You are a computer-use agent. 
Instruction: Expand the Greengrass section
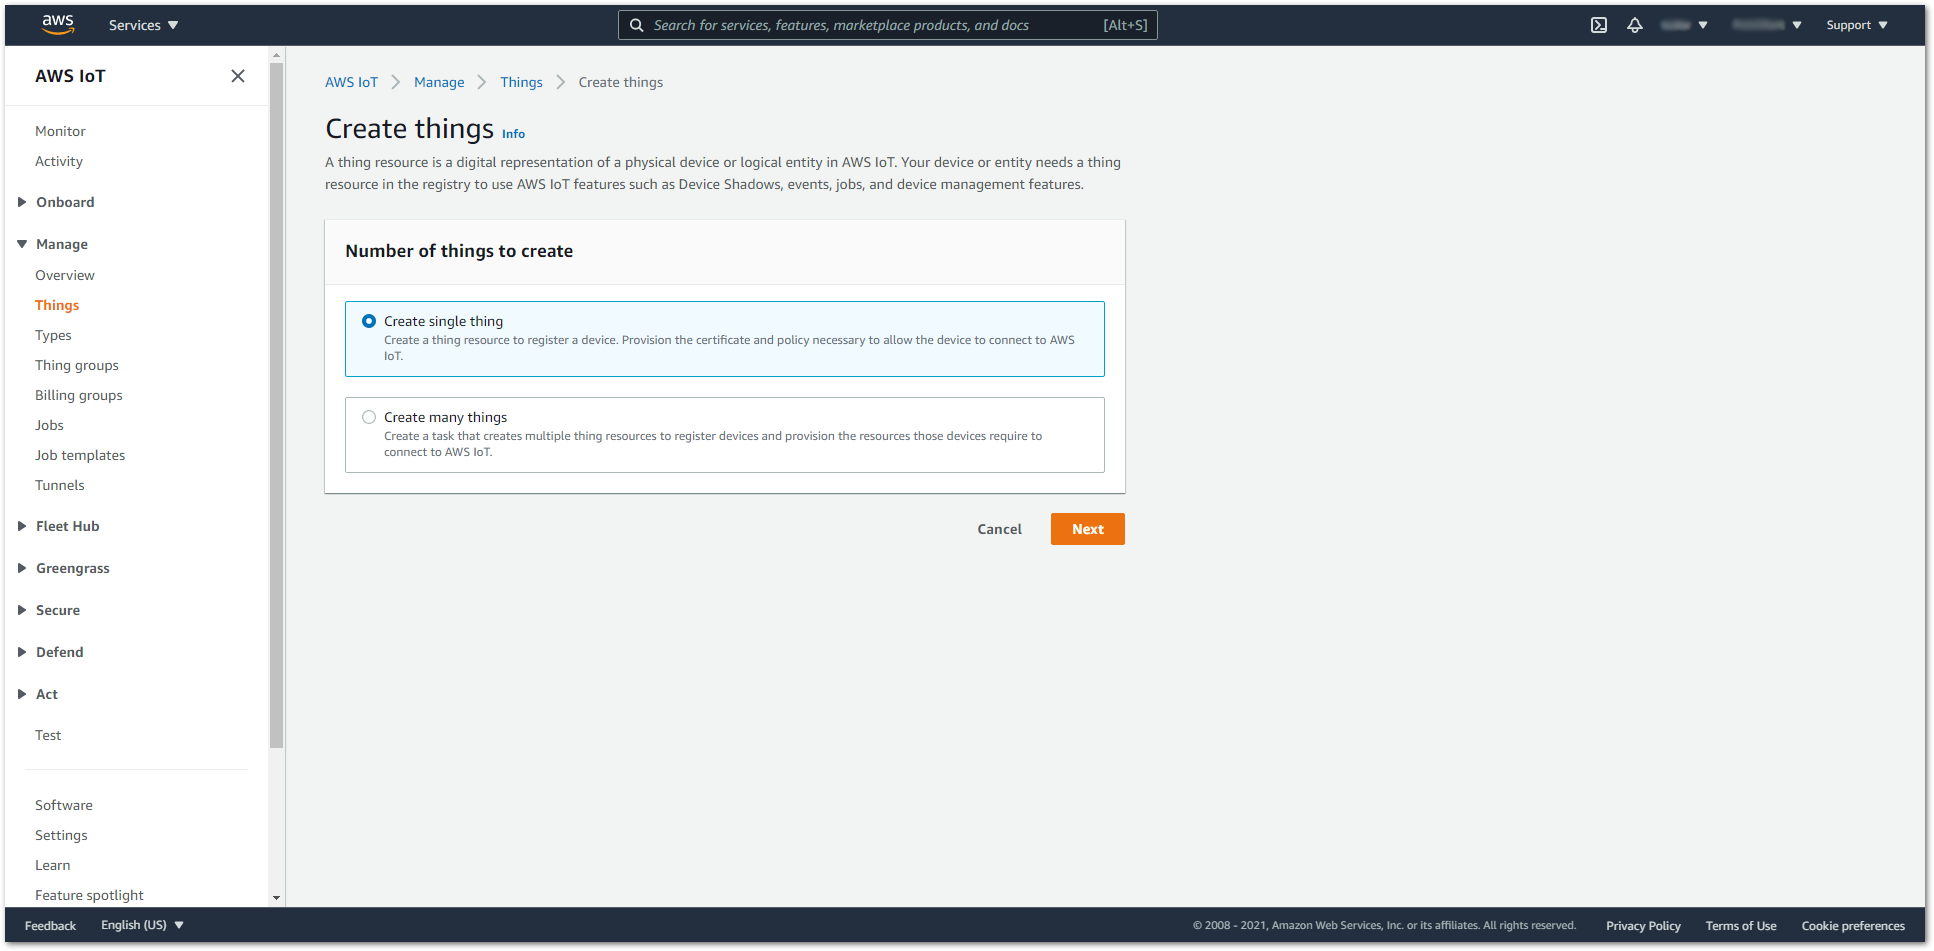[x=72, y=568]
